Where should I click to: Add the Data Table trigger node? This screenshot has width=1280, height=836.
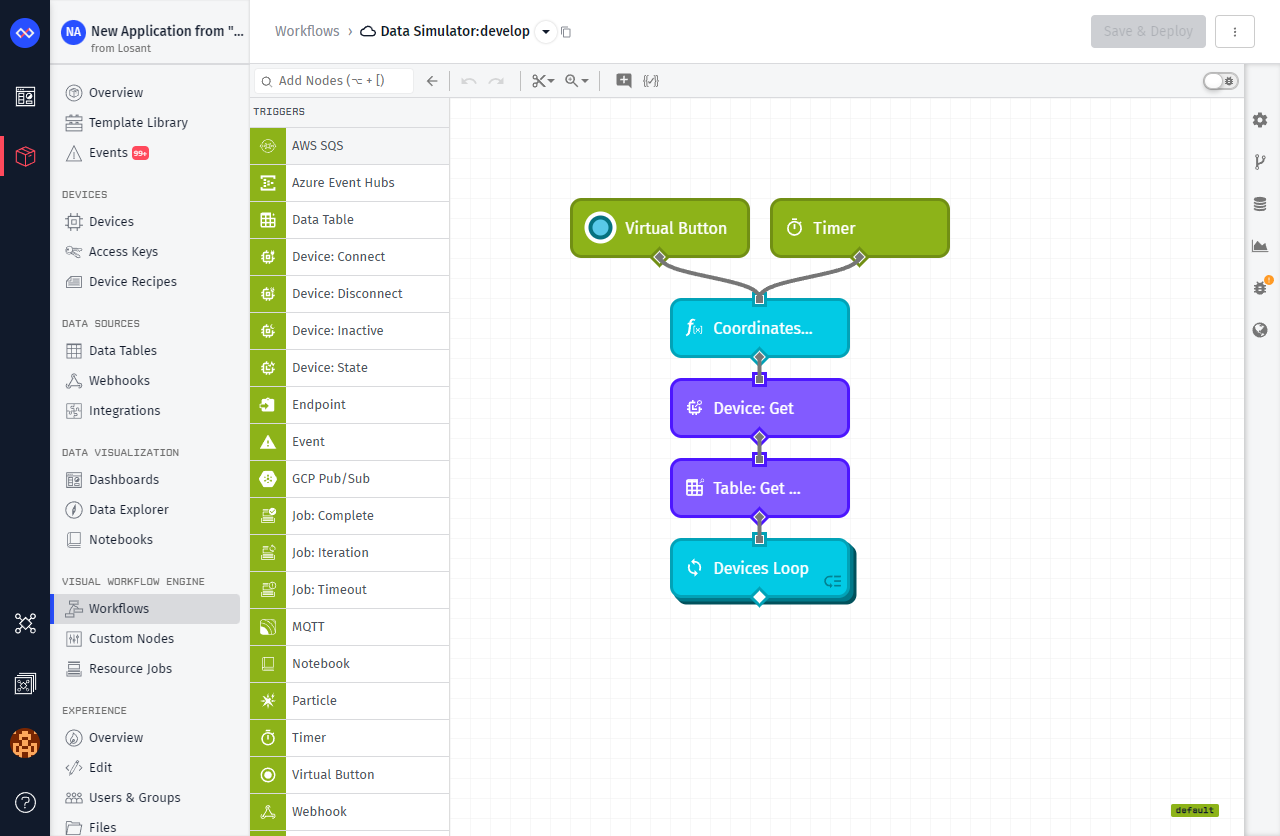point(350,220)
